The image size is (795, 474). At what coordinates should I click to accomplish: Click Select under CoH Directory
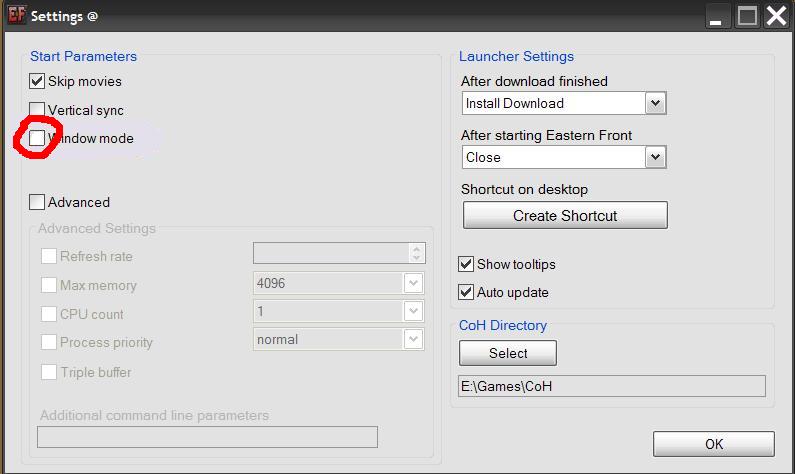tap(508, 353)
